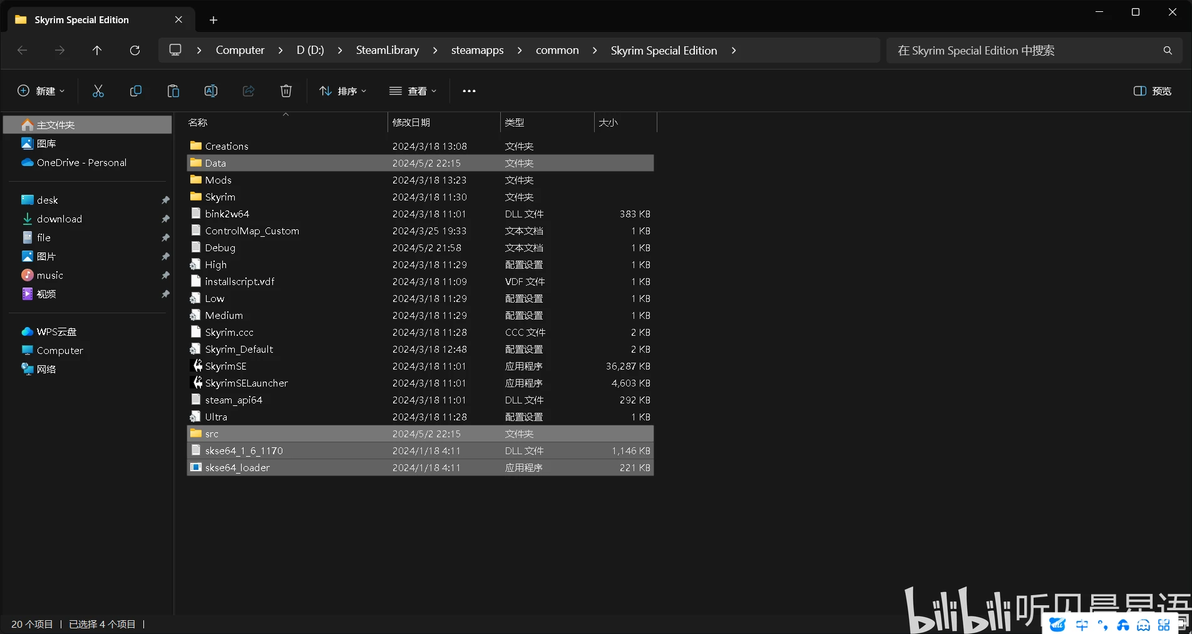Select the Skyrim.ccc file
The image size is (1192, 634).
(420, 332)
